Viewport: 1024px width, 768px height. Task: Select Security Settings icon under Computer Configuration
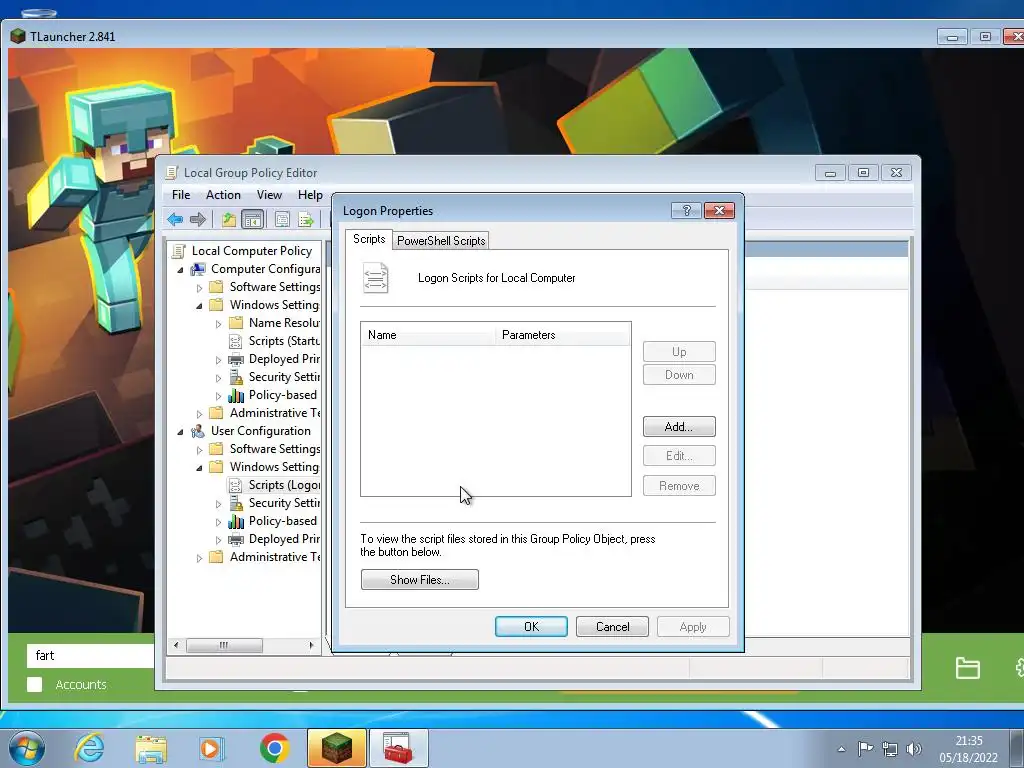tap(236, 377)
